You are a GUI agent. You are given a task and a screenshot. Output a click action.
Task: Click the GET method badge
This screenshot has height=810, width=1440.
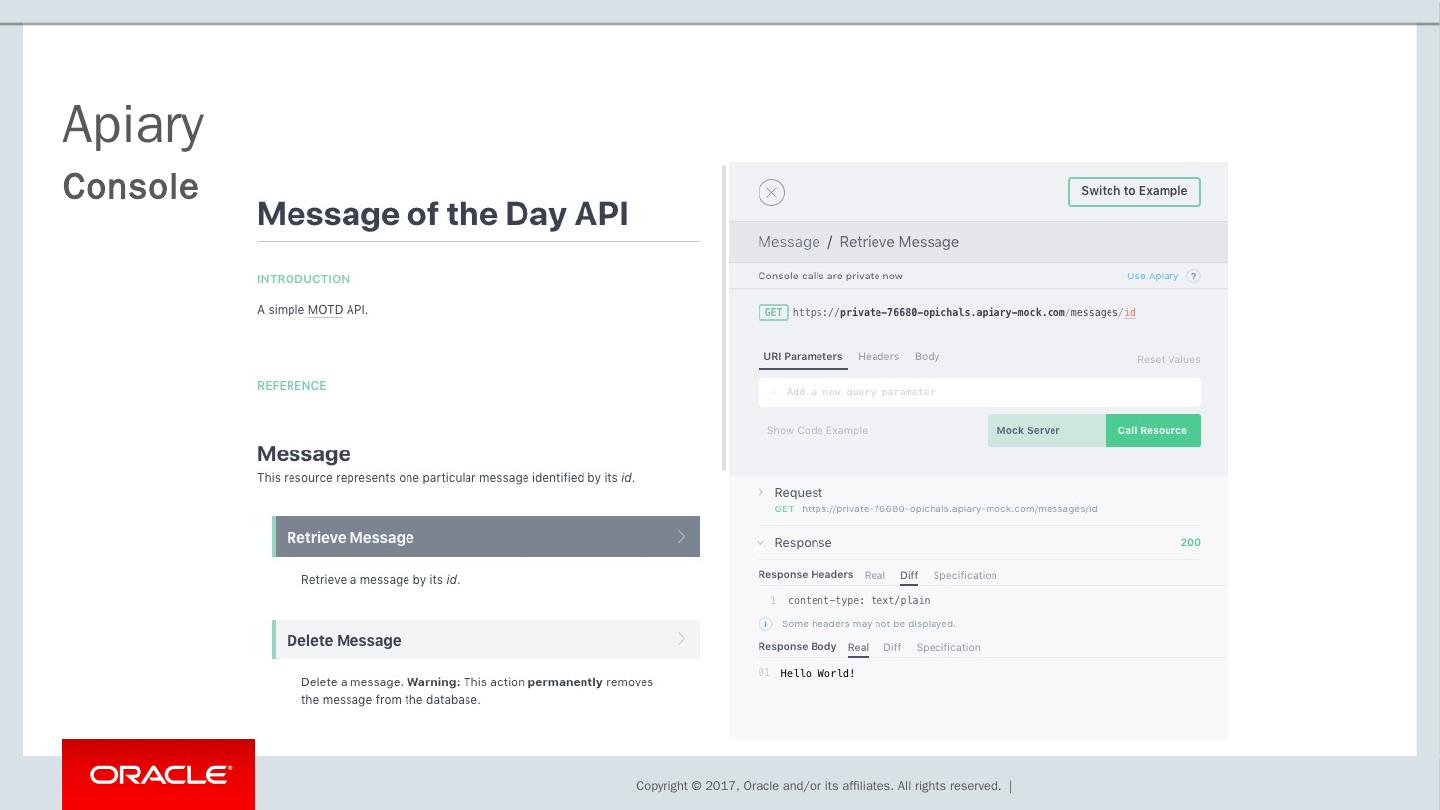pos(773,312)
